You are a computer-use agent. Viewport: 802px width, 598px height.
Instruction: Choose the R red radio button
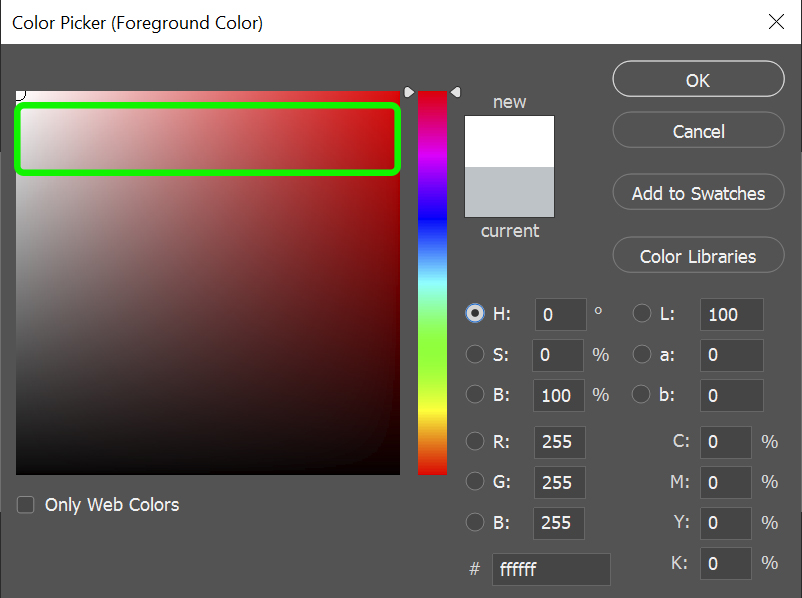pos(475,442)
